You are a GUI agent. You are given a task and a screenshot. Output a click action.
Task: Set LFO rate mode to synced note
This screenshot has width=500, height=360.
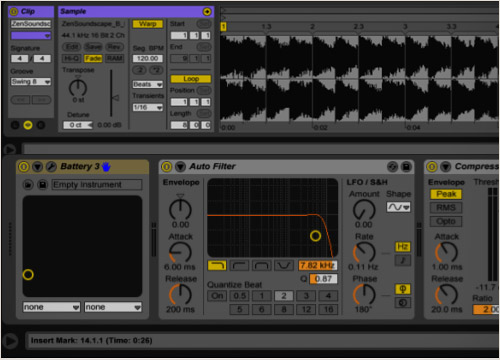[403, 260]
